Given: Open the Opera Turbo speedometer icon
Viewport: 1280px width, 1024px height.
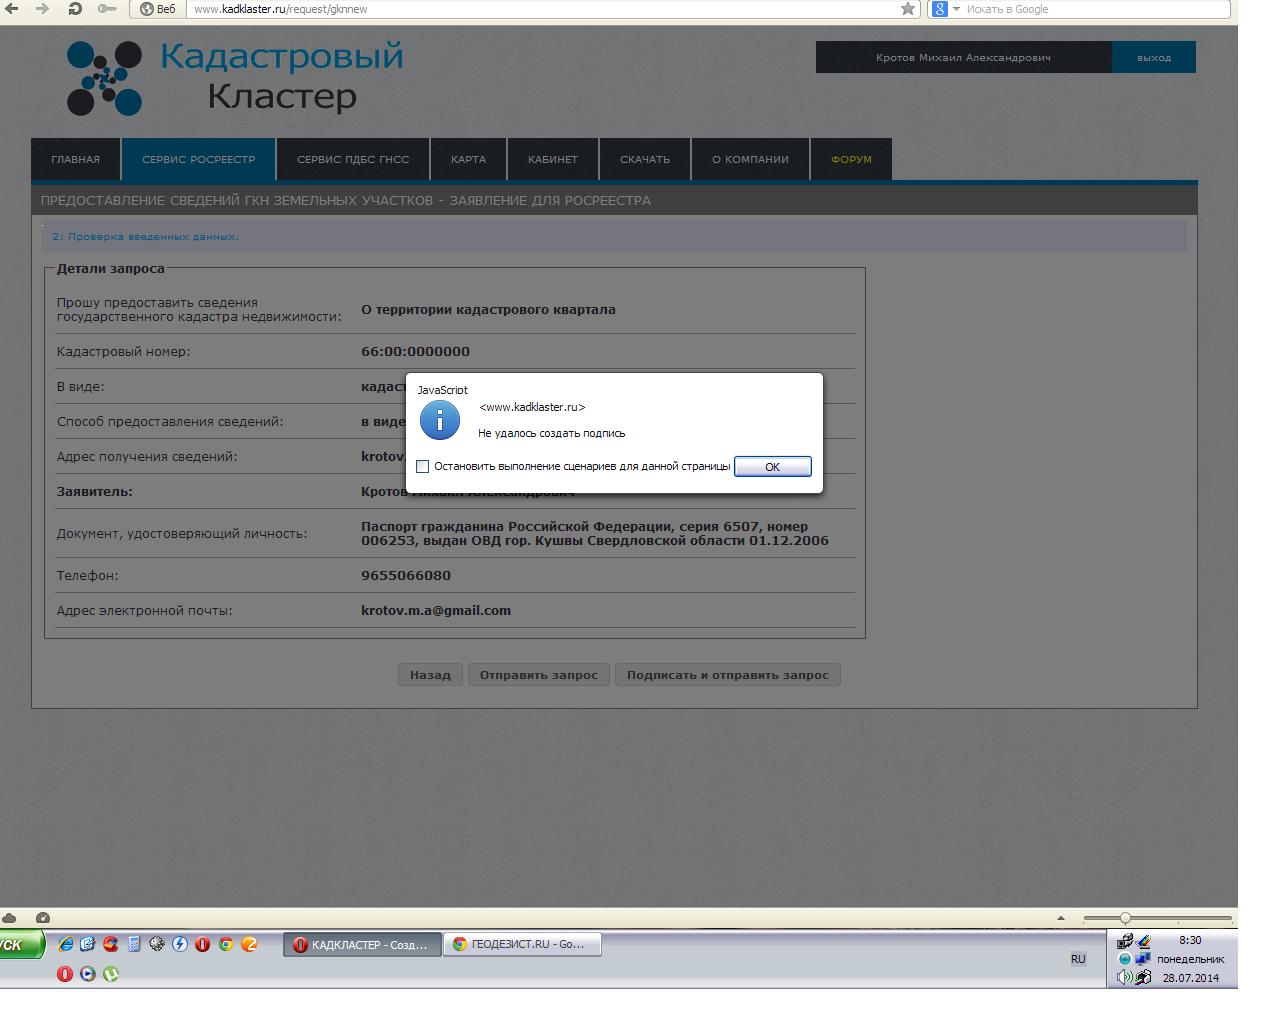Looking at the screenshot, I should coord(43,917).
